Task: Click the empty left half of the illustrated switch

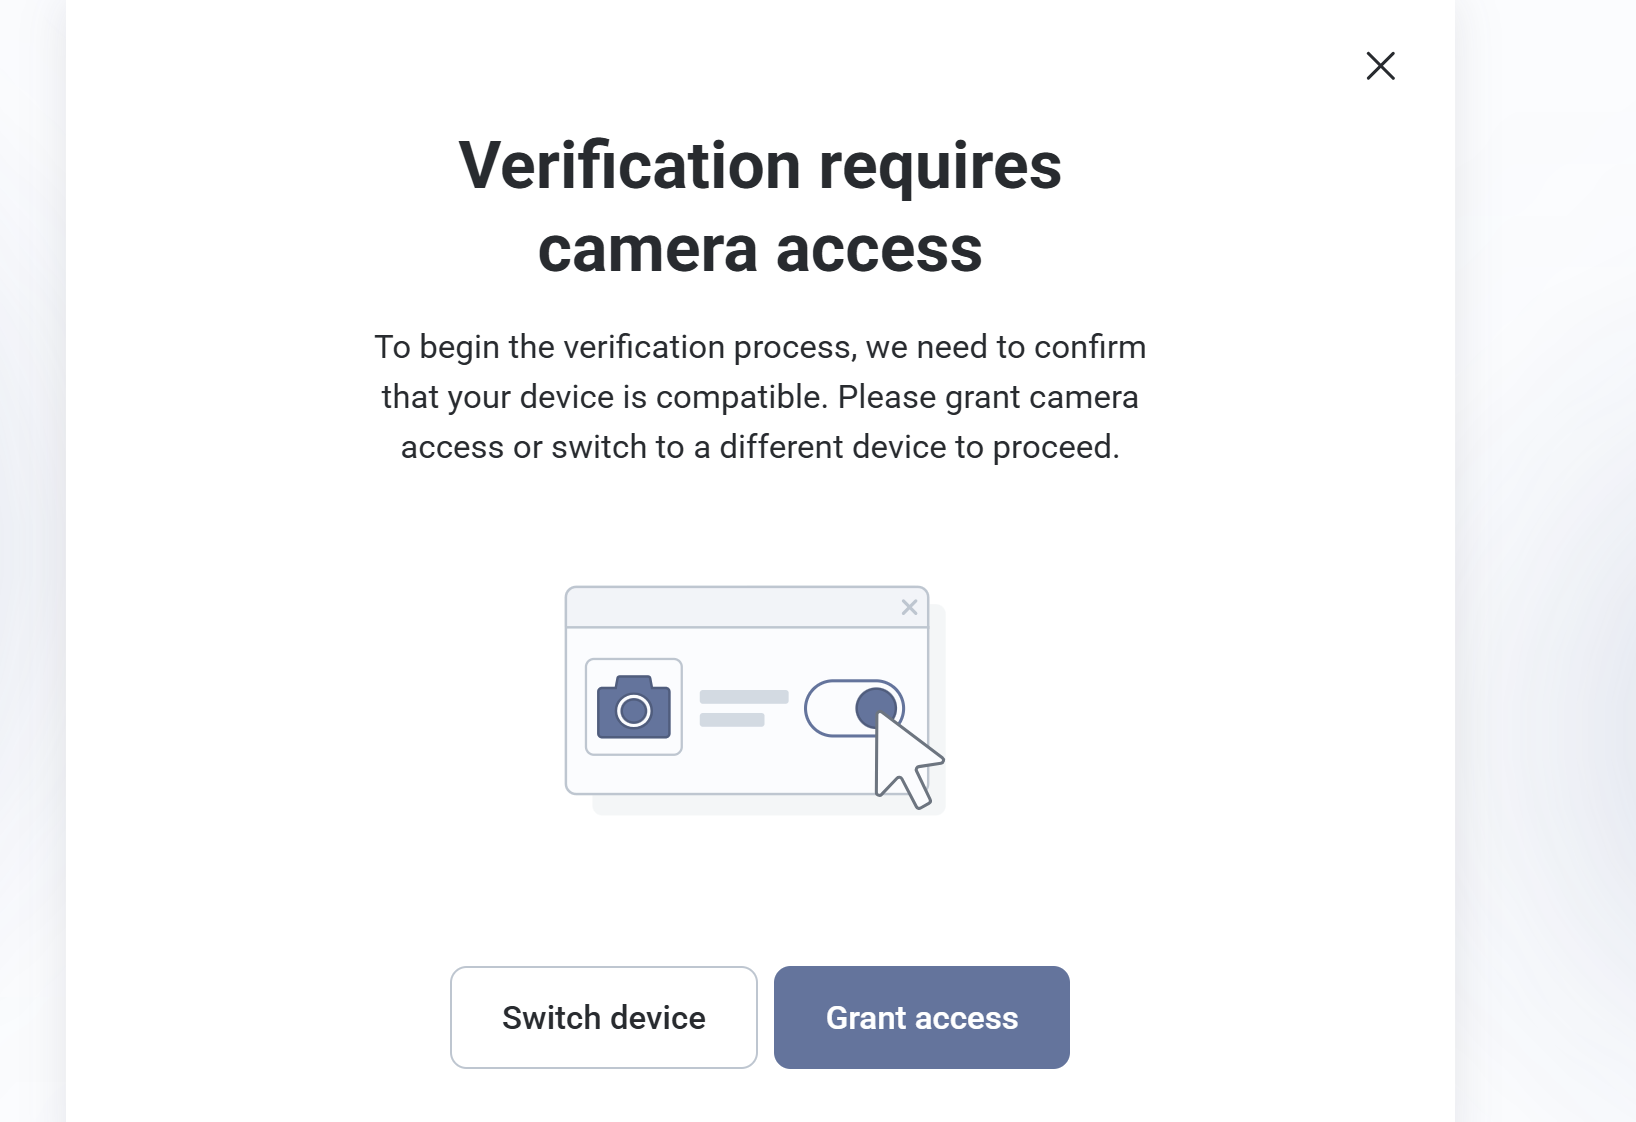Action: [x=828, y=708]
